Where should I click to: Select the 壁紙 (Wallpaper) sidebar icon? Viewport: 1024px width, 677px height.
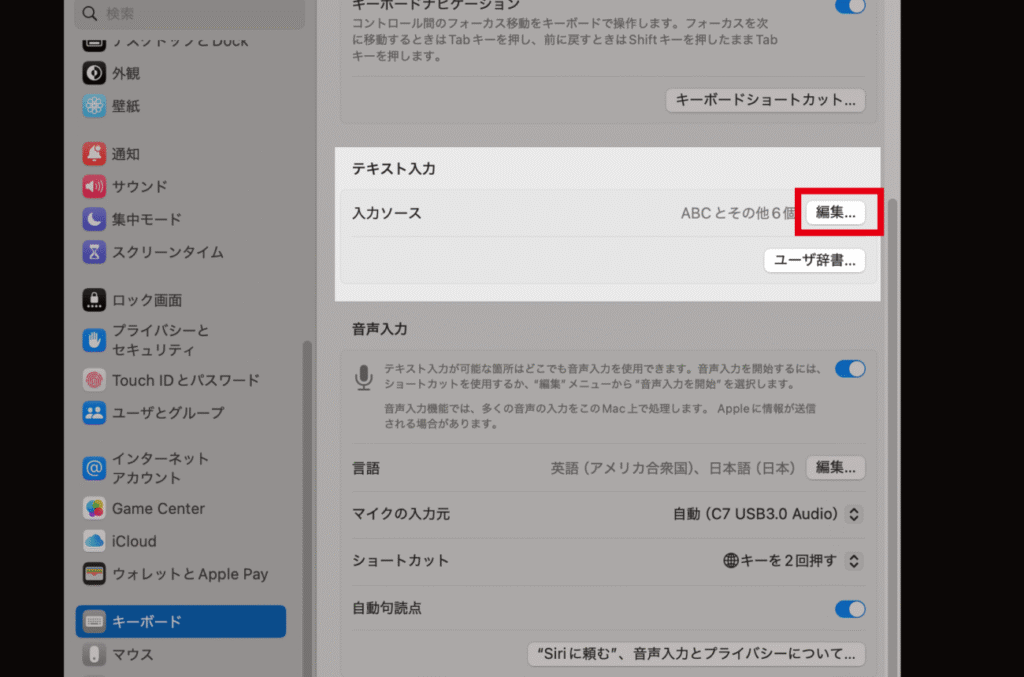93,106
